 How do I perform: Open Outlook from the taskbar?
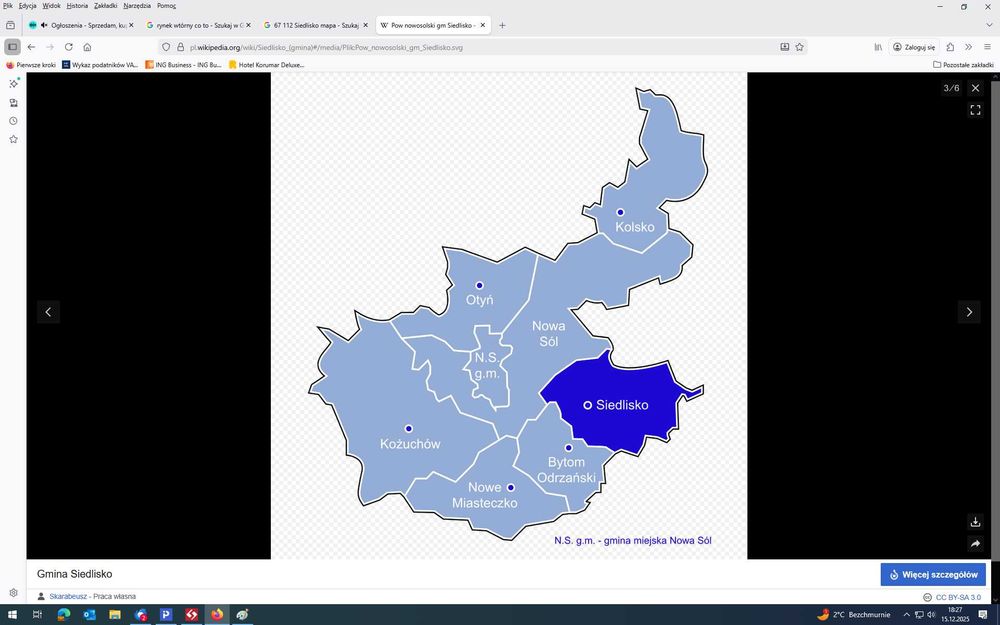89,615
